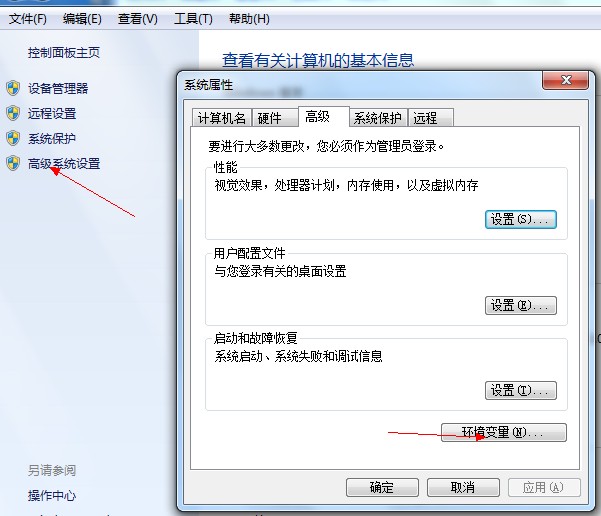Viewport: 601px width, 516px height.
Task: Confirm with the 确定 button
Action: pos(382,487)
